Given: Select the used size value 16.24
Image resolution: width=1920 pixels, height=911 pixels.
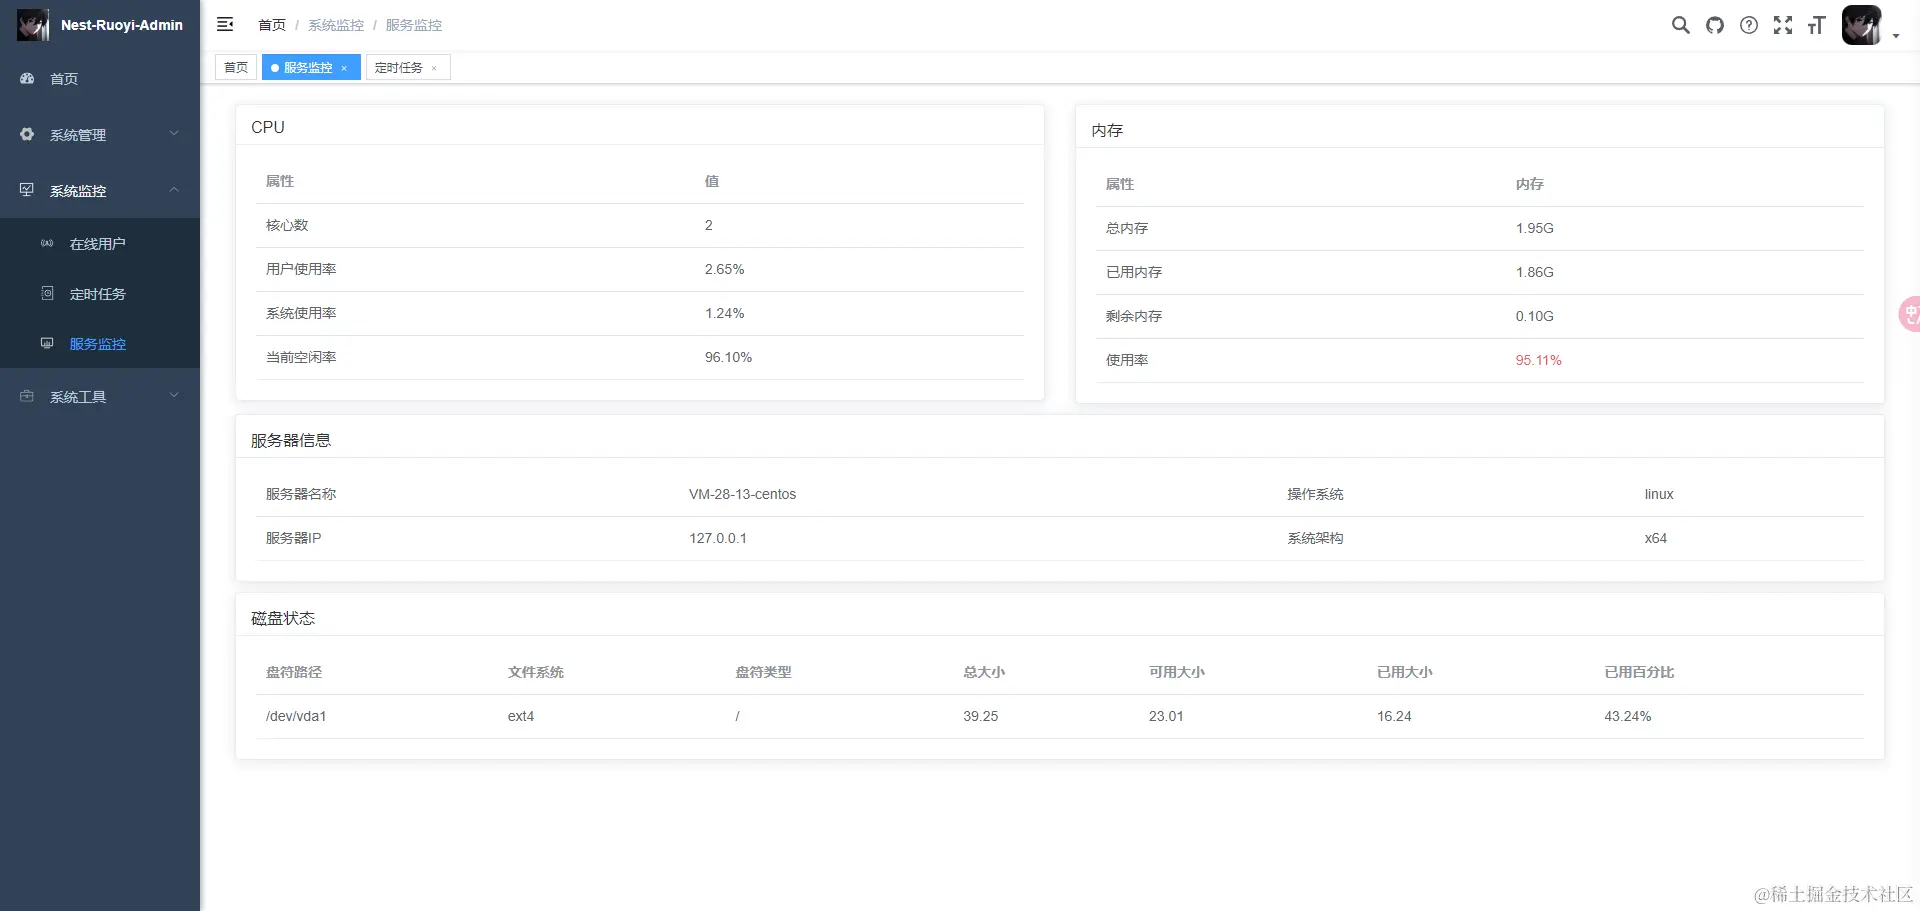Looking at the screenshot, I should [x=1394, y=716].
